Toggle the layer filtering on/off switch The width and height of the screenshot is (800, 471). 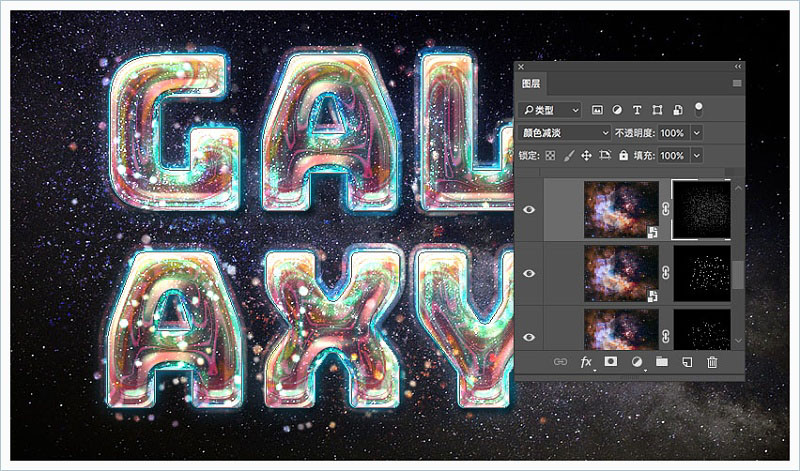[698, 109]
